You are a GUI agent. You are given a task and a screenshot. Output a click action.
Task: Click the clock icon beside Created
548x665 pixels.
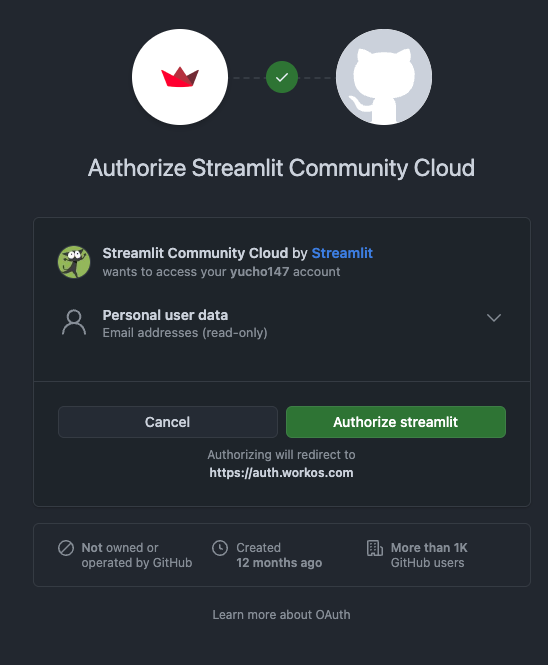pos(220,548)
